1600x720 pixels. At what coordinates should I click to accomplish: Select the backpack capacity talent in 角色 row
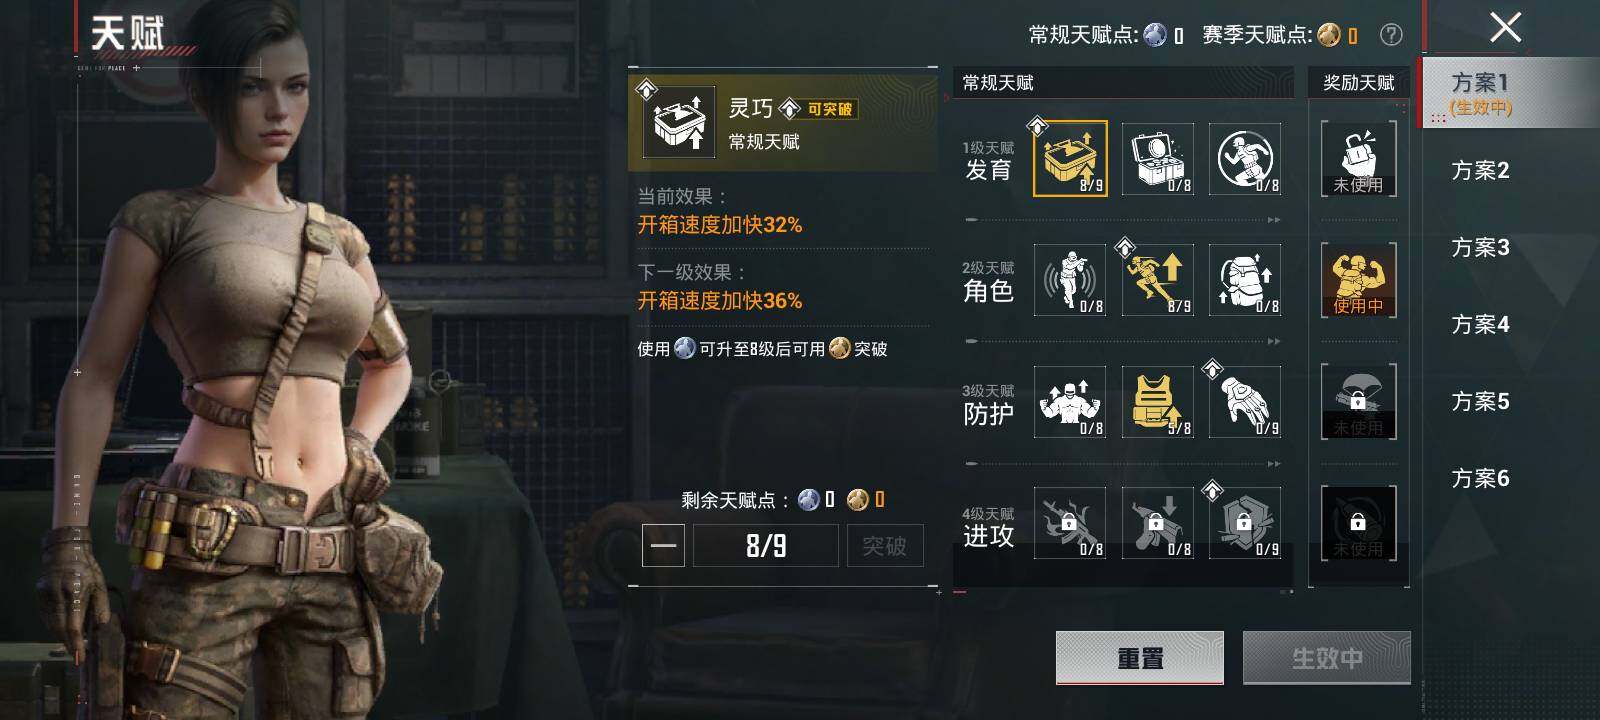tap(1245, 280)
